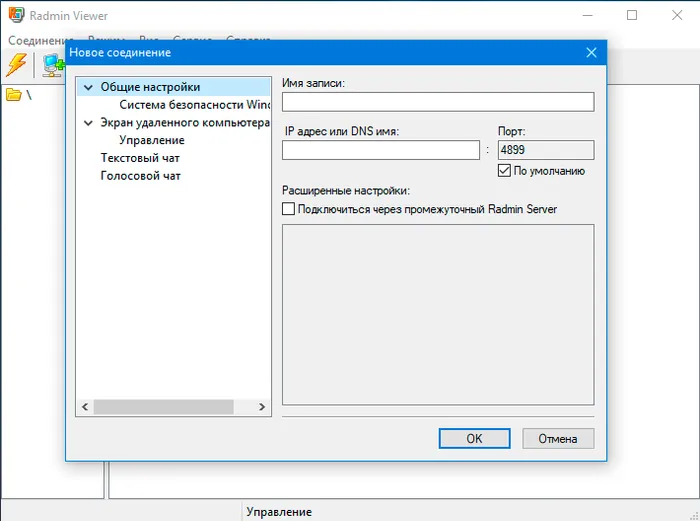Click tree scrollbar left arrow
The width and height of the screenshot is (700, 521).
pyautogui.click(x=85, y=407)
